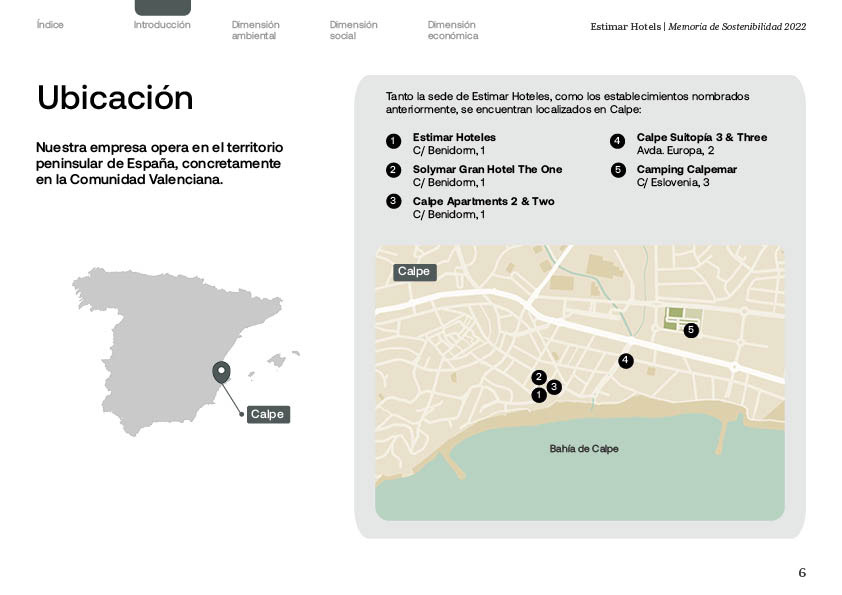The width and height of the screenshot is (842, 595).
Task: Click the 'C/ Eslovenia, 3' address
Action: coord(673,183)
